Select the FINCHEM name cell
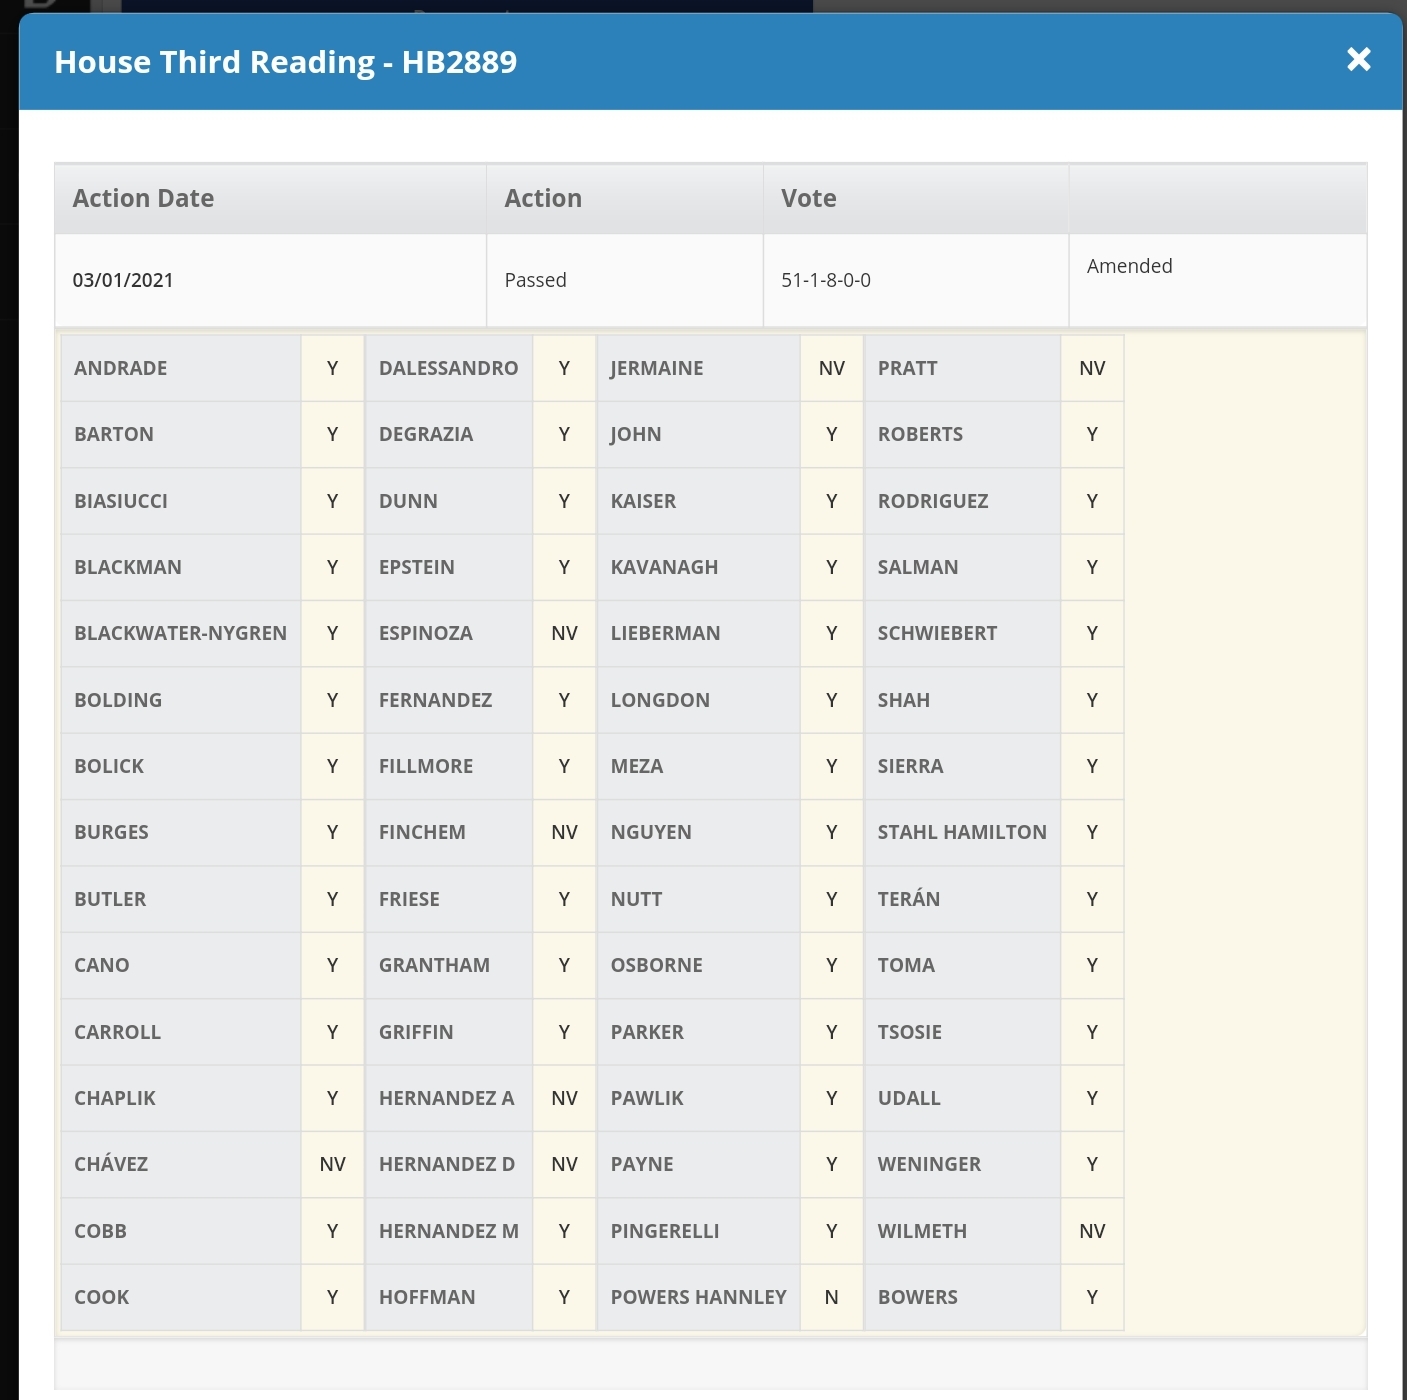The height and width of the screenshot is (1400, 1407). (x=449, y=832)
